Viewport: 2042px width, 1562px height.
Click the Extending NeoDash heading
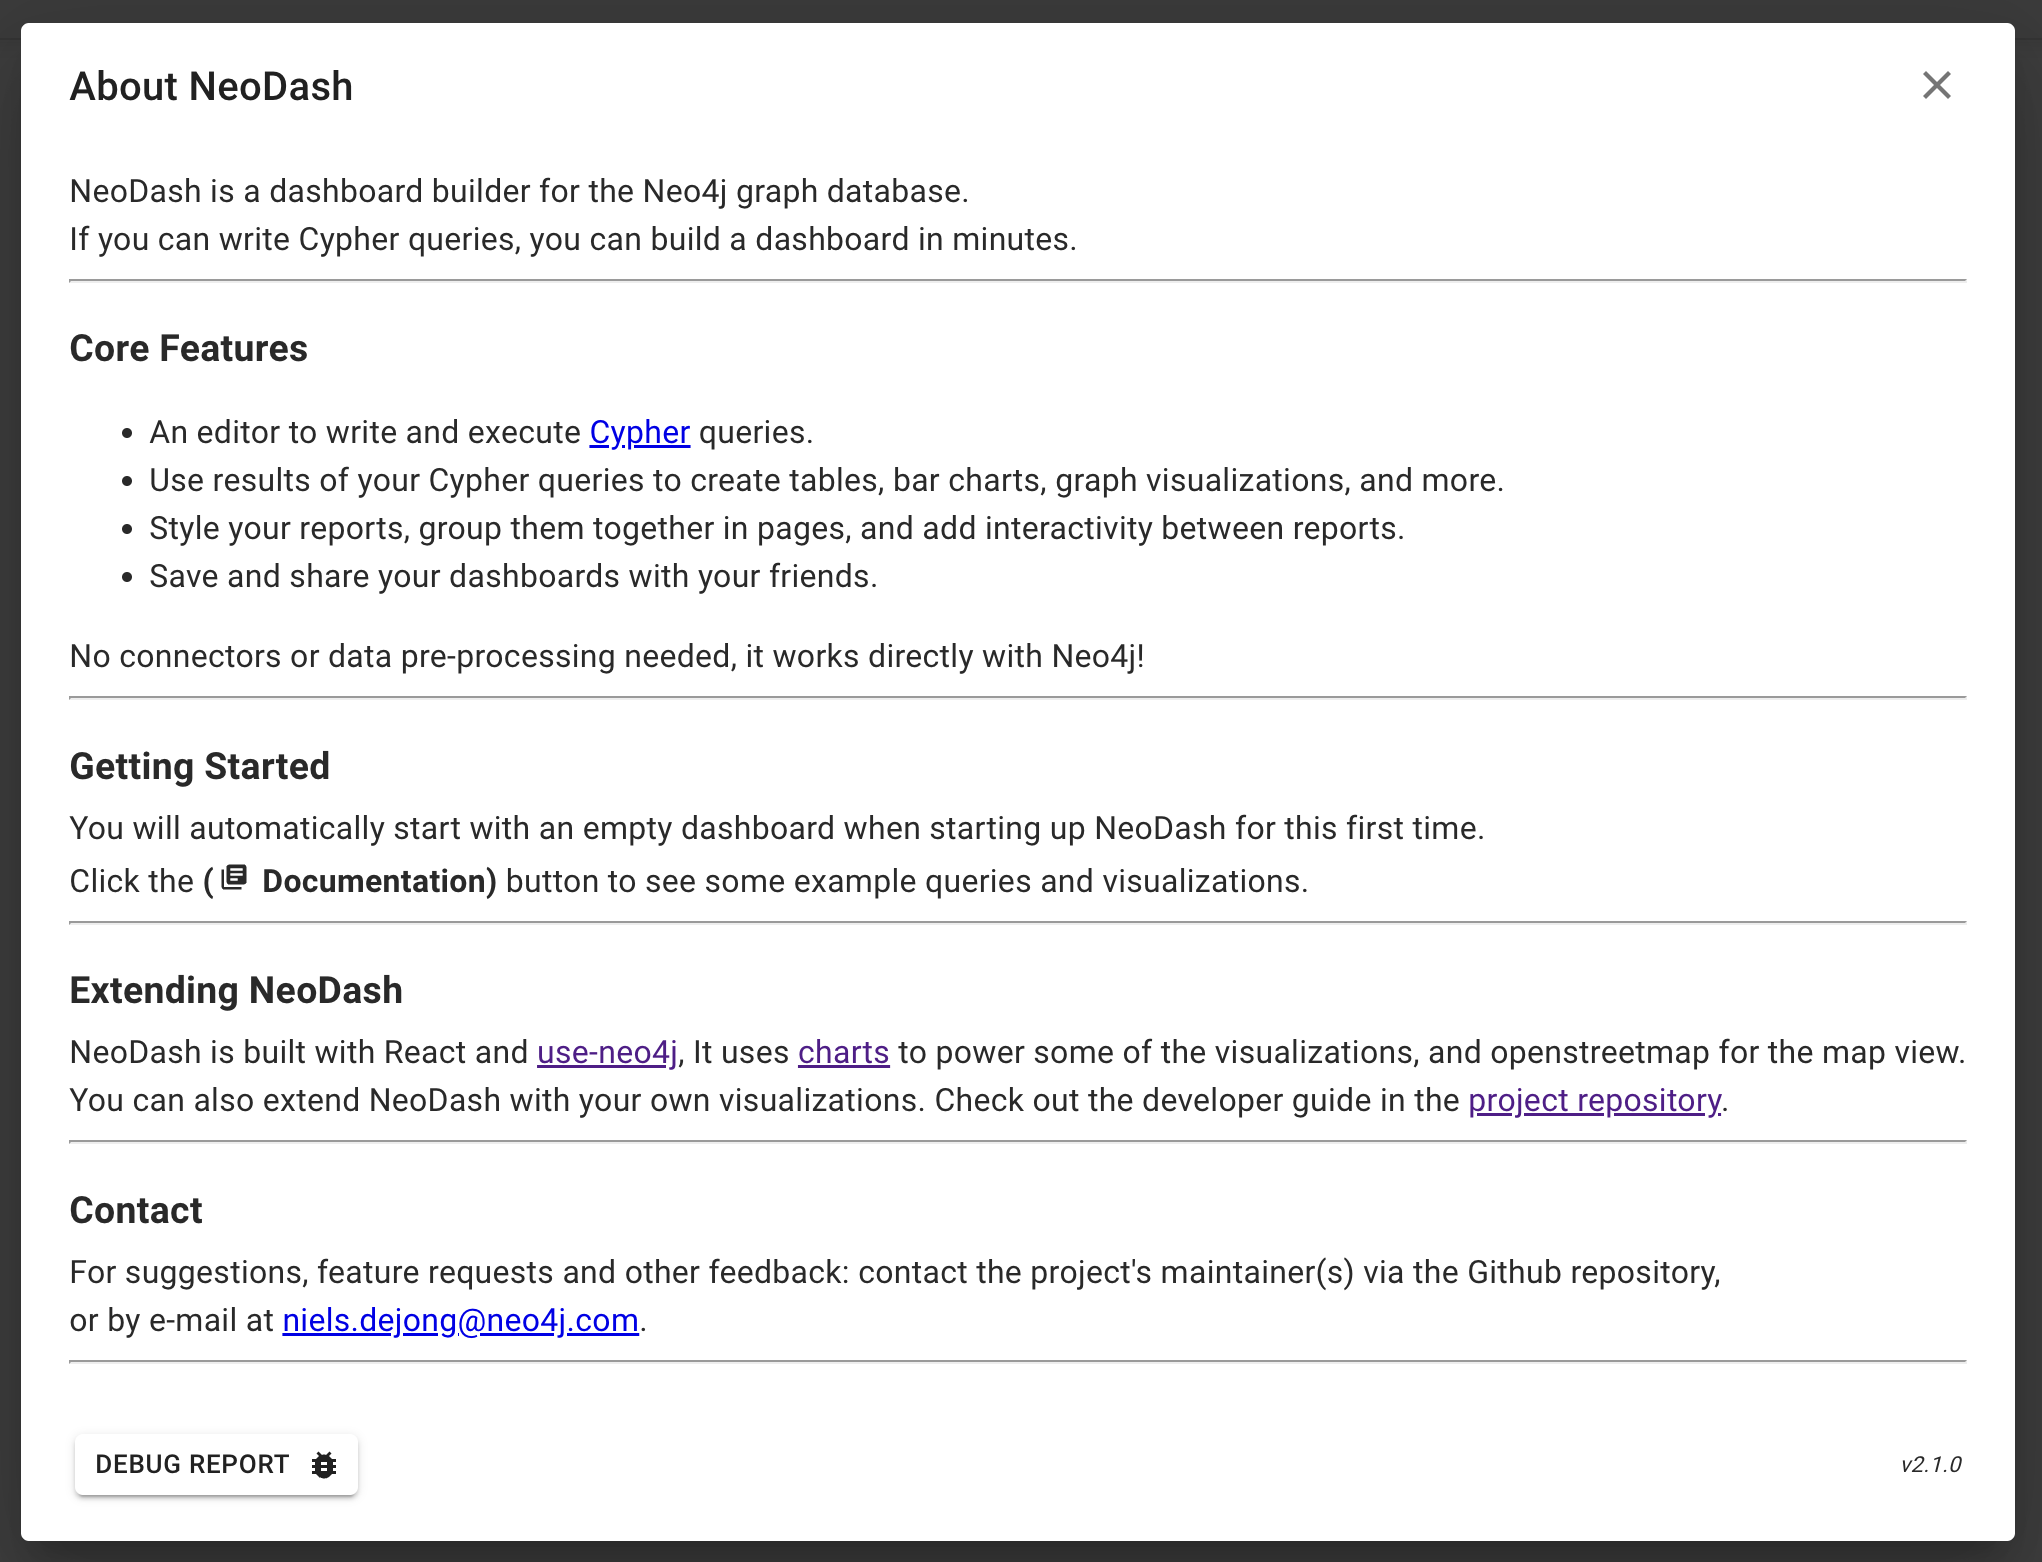(x=236, y=990)
